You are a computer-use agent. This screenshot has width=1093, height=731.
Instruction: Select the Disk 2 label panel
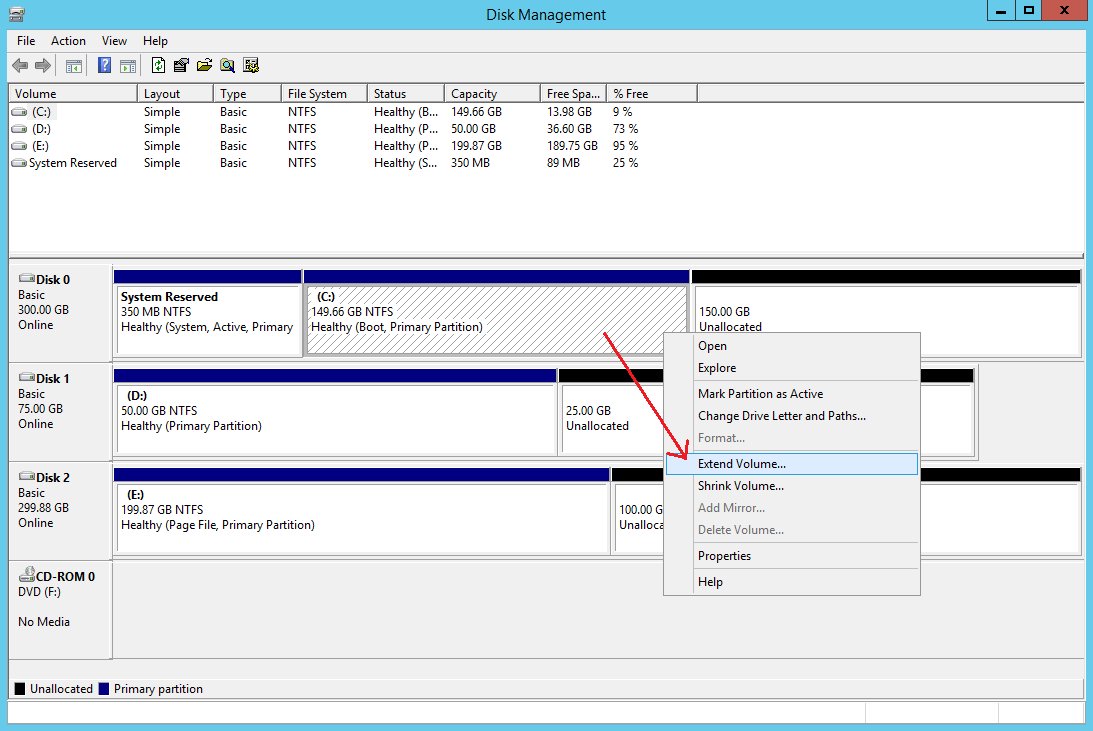point(60,510)
